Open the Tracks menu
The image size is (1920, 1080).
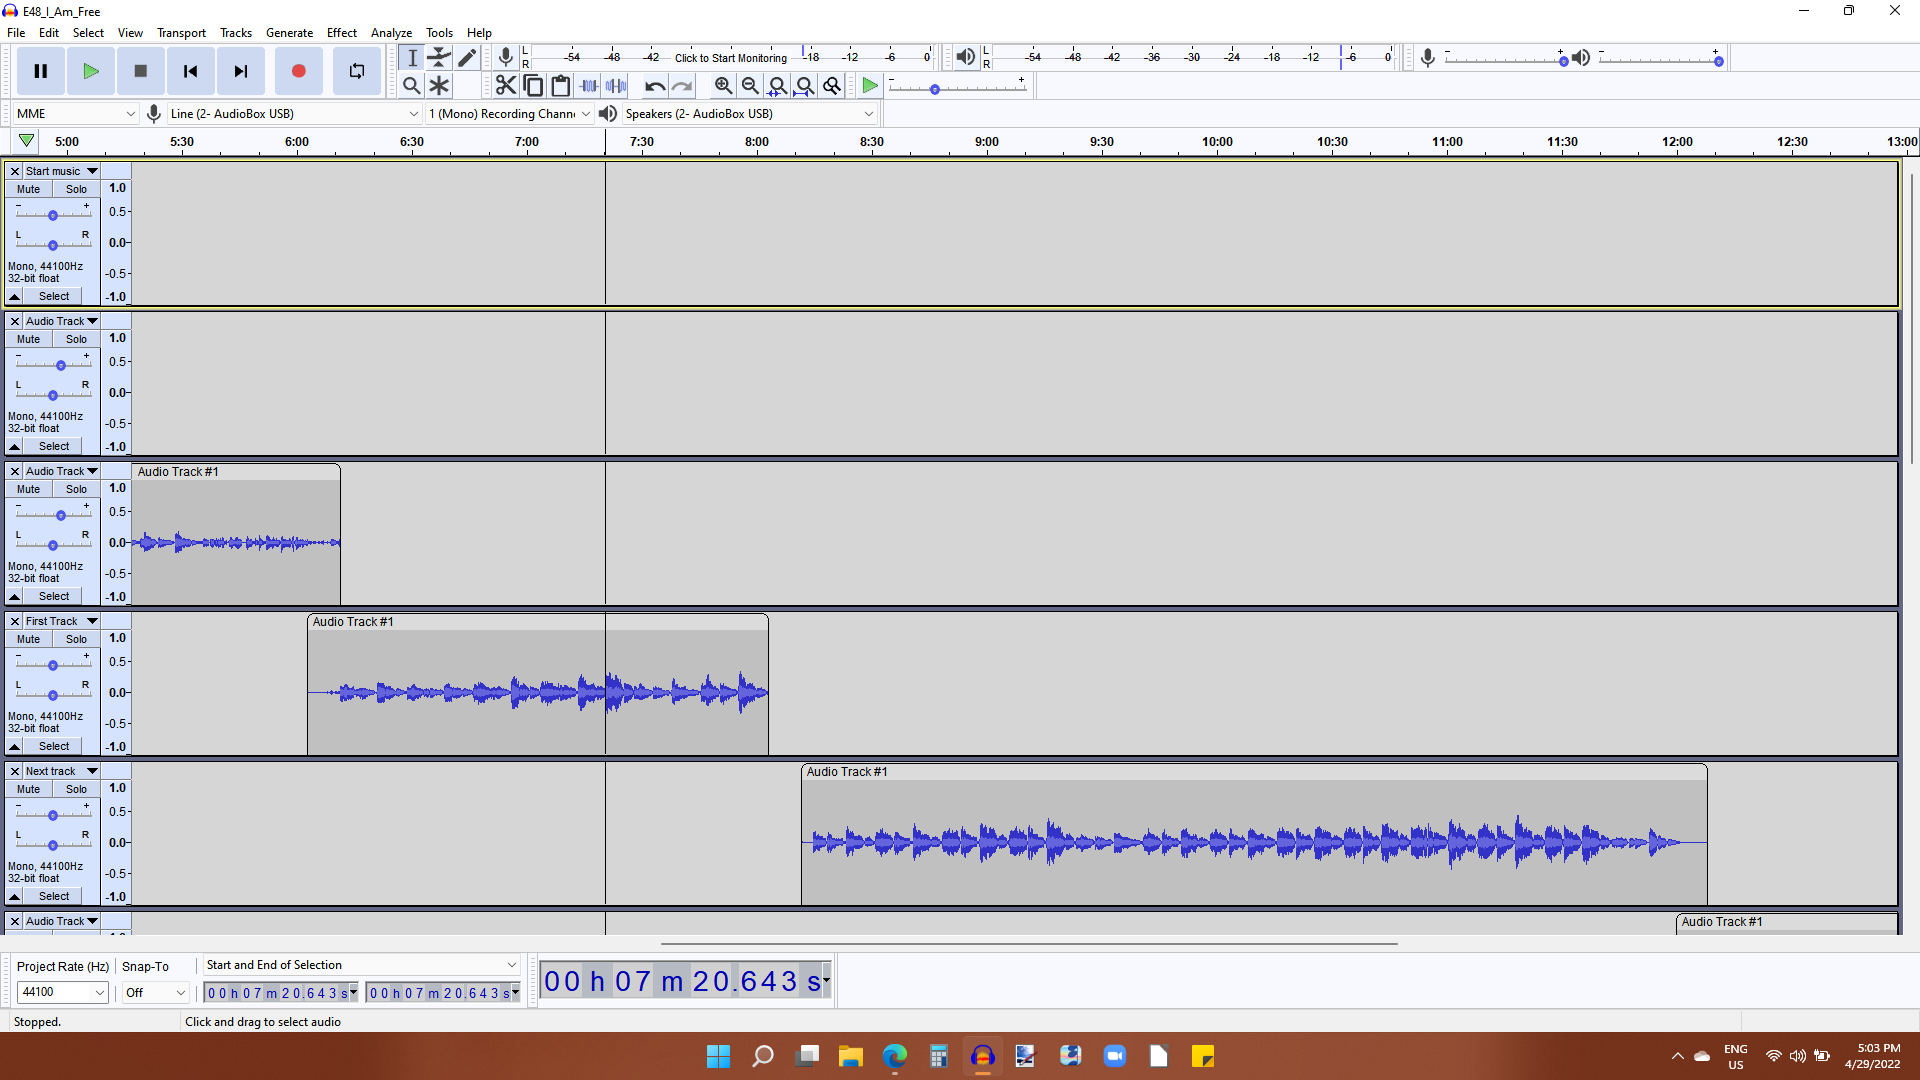tap(236, 33)
